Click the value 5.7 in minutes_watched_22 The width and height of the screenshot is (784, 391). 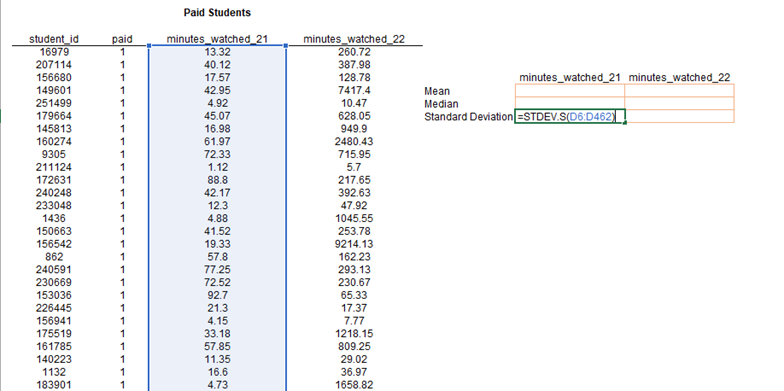click(x=354, y=167)
